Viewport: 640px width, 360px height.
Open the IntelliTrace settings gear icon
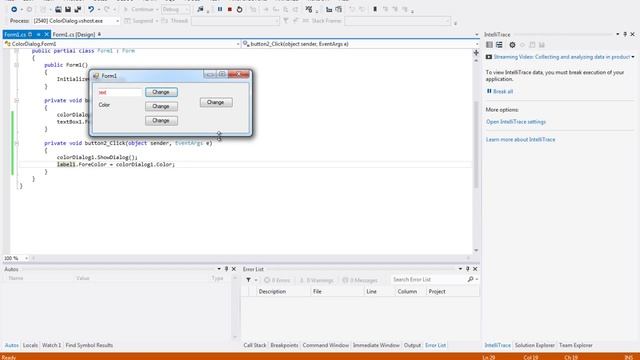click(512, 45)
